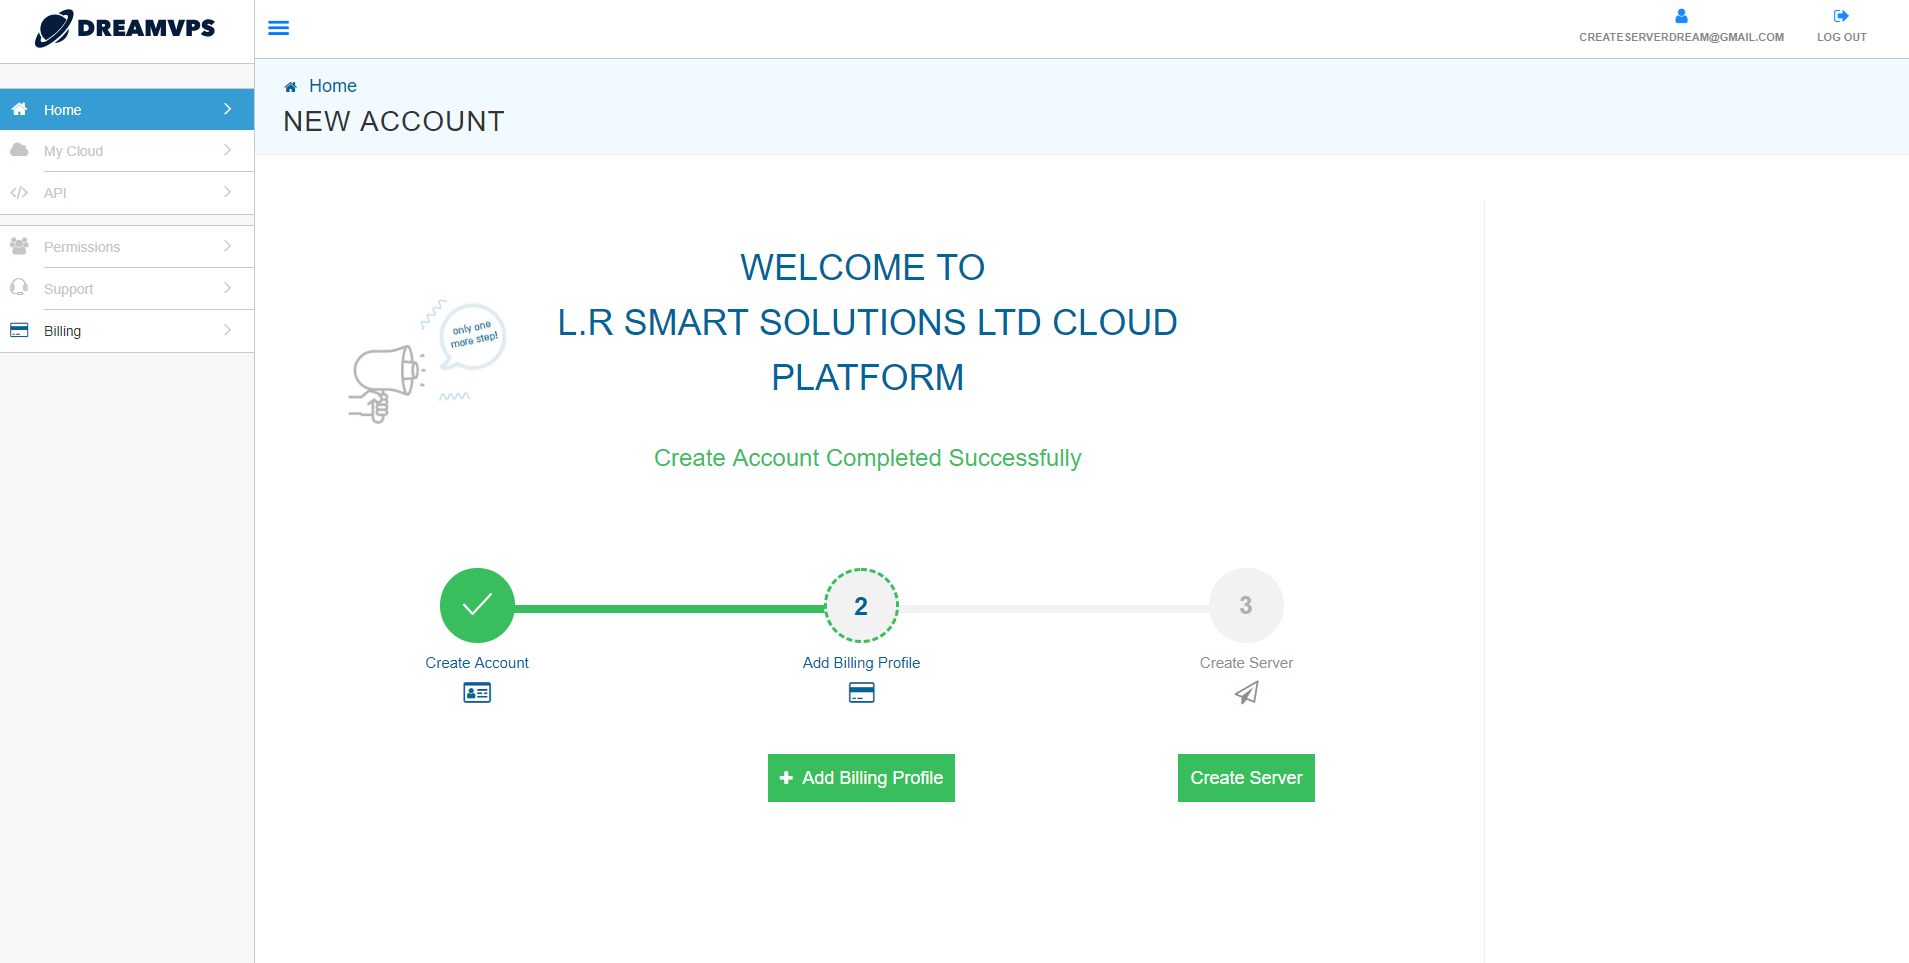Click the Permissions users icon
The height and width of the screenshot is (963, 1909).
19,246
